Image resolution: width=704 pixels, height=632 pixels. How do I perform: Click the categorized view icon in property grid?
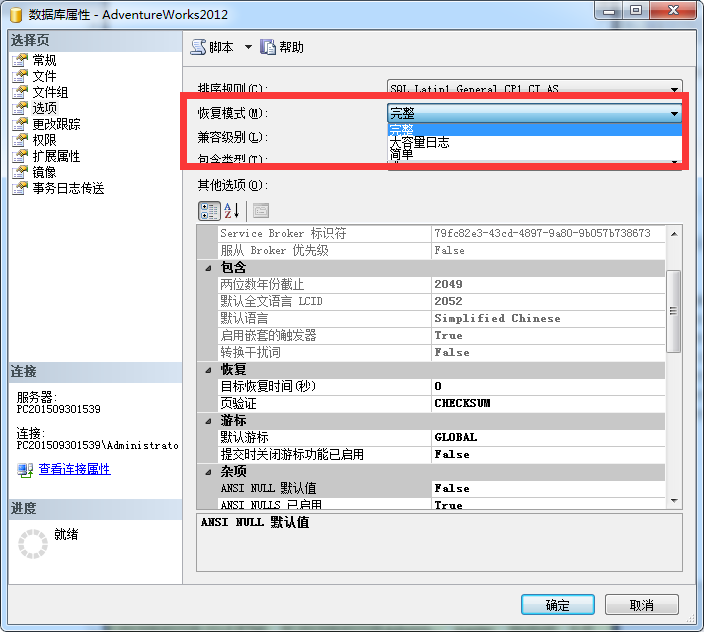click(209, 210)
